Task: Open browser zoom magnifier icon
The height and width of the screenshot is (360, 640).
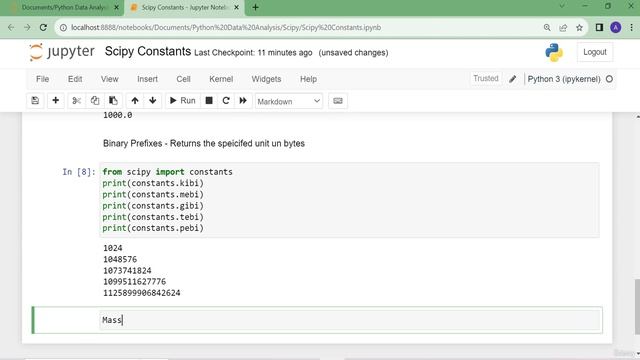Action: click(547, 27)
